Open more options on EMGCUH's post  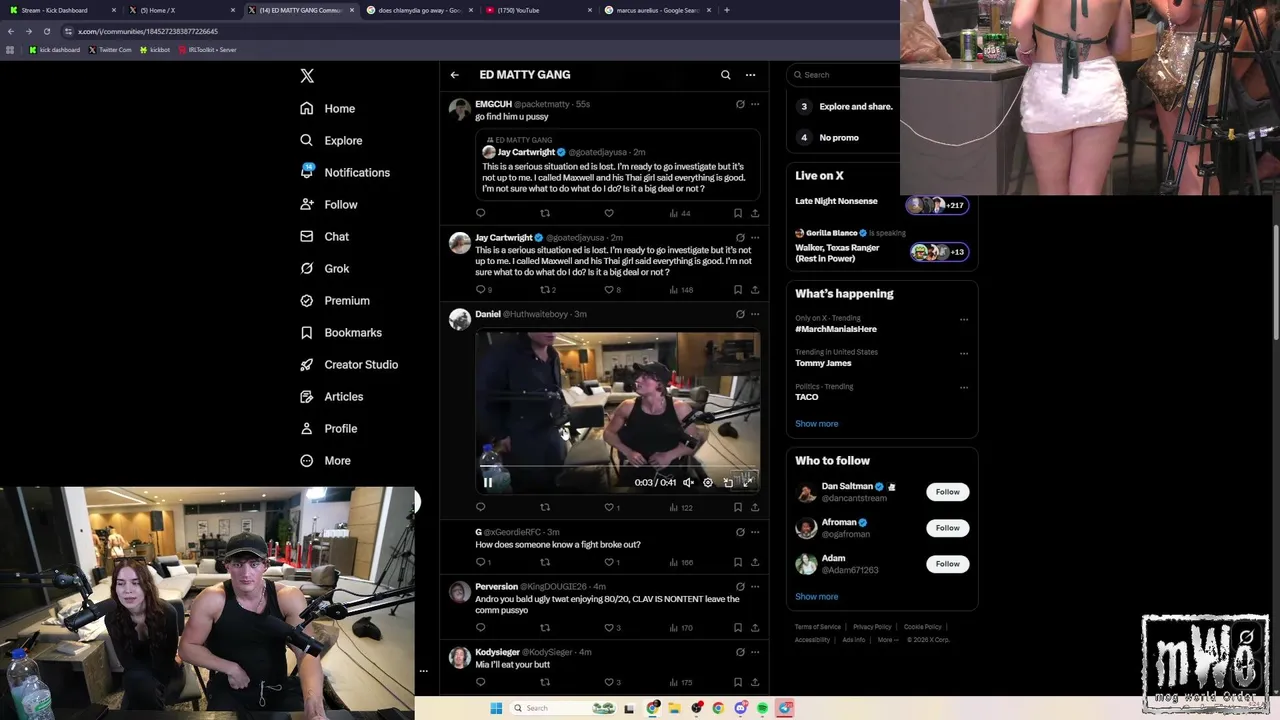[755, 104]
